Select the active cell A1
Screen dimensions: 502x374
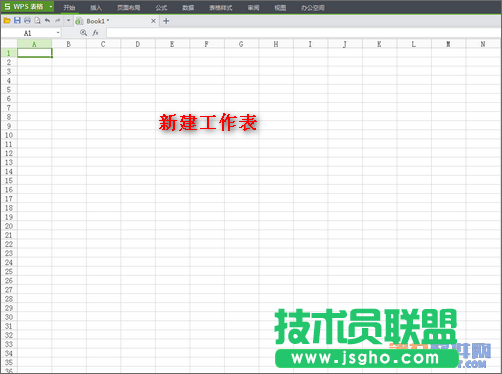coord(35,53)
